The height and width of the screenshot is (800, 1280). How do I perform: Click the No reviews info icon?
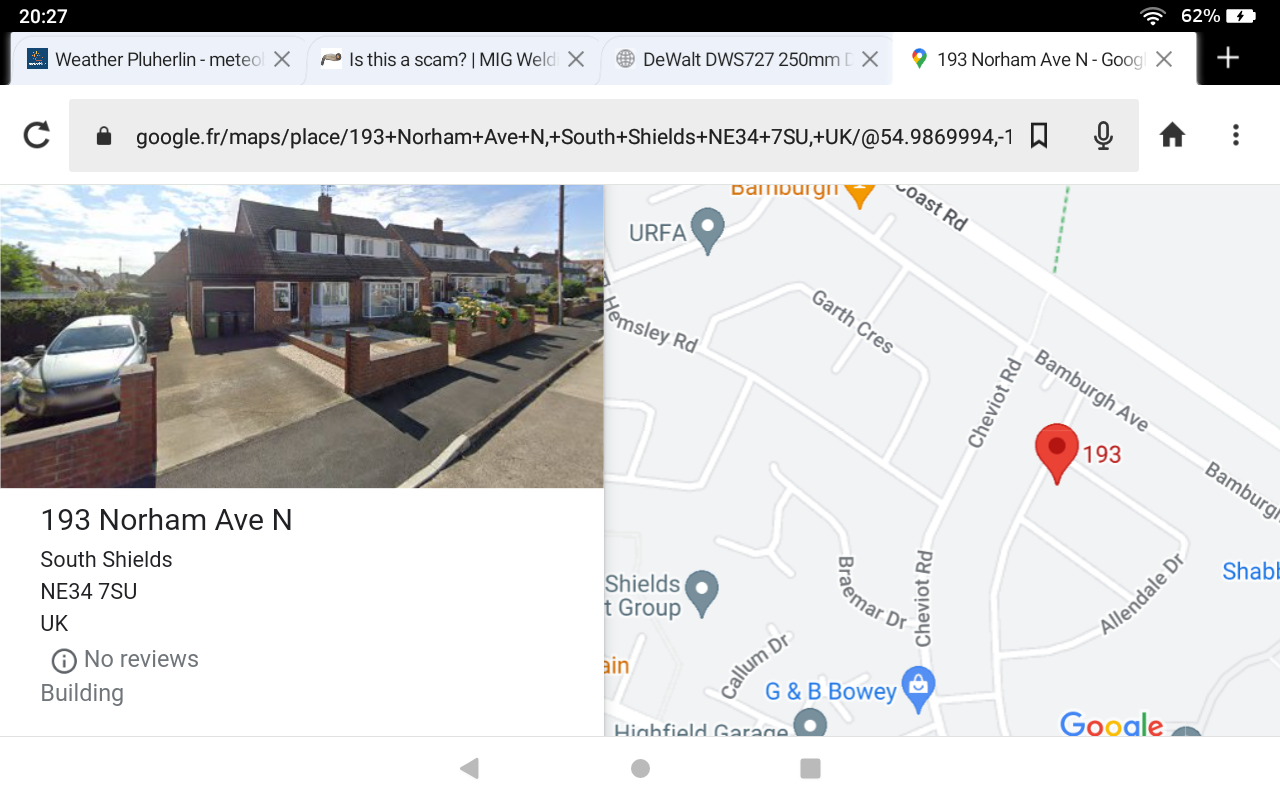64,660
